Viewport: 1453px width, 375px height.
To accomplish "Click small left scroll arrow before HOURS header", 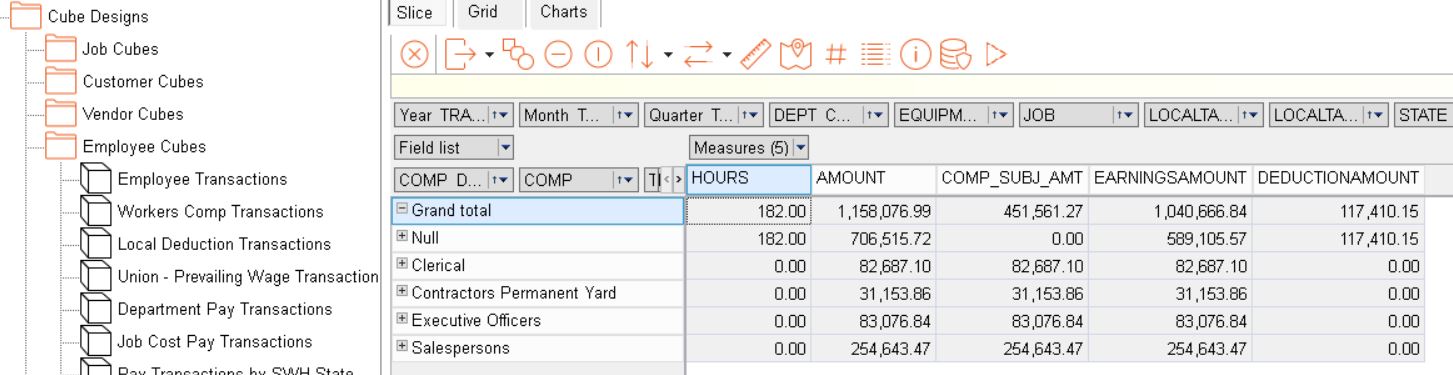I will [667, 180].
